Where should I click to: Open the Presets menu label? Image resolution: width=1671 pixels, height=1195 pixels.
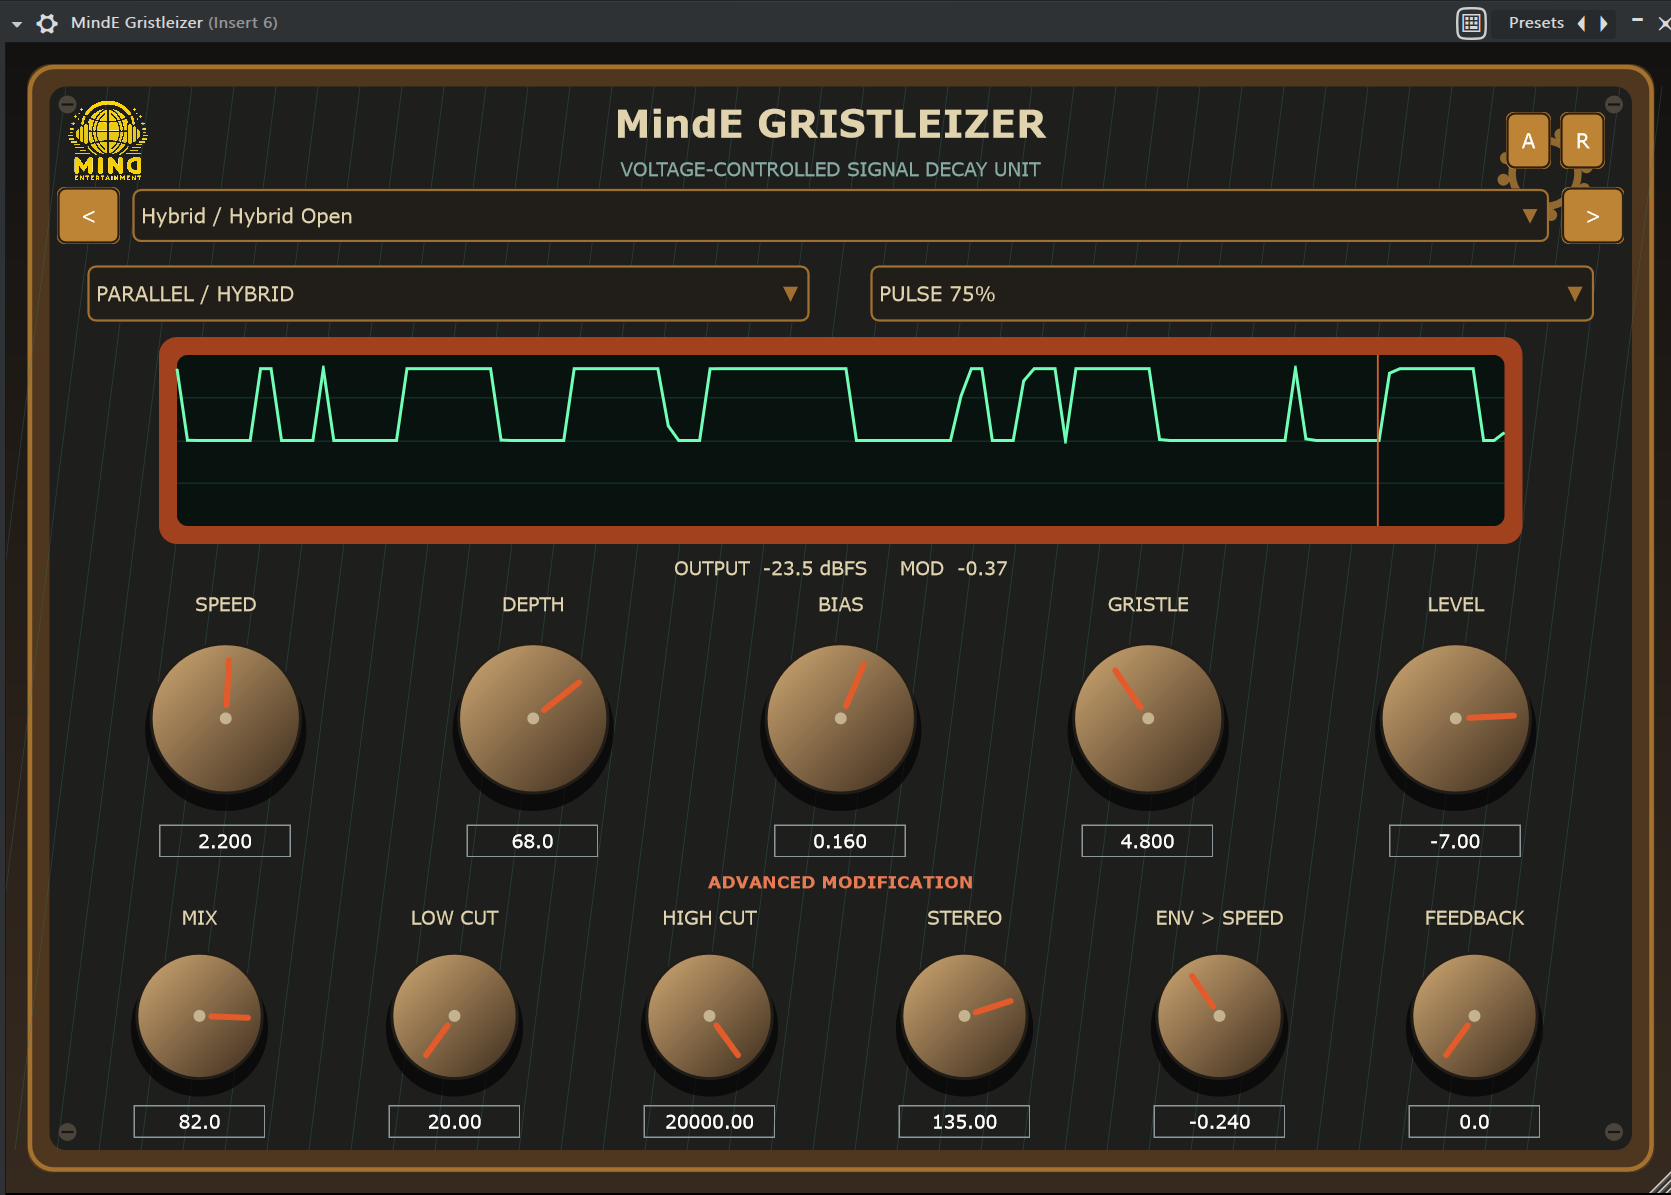(1536, 23)
